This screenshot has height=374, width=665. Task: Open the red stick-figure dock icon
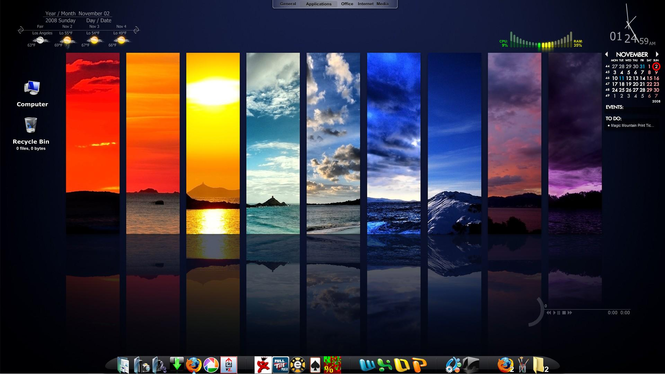click(263, 365)
